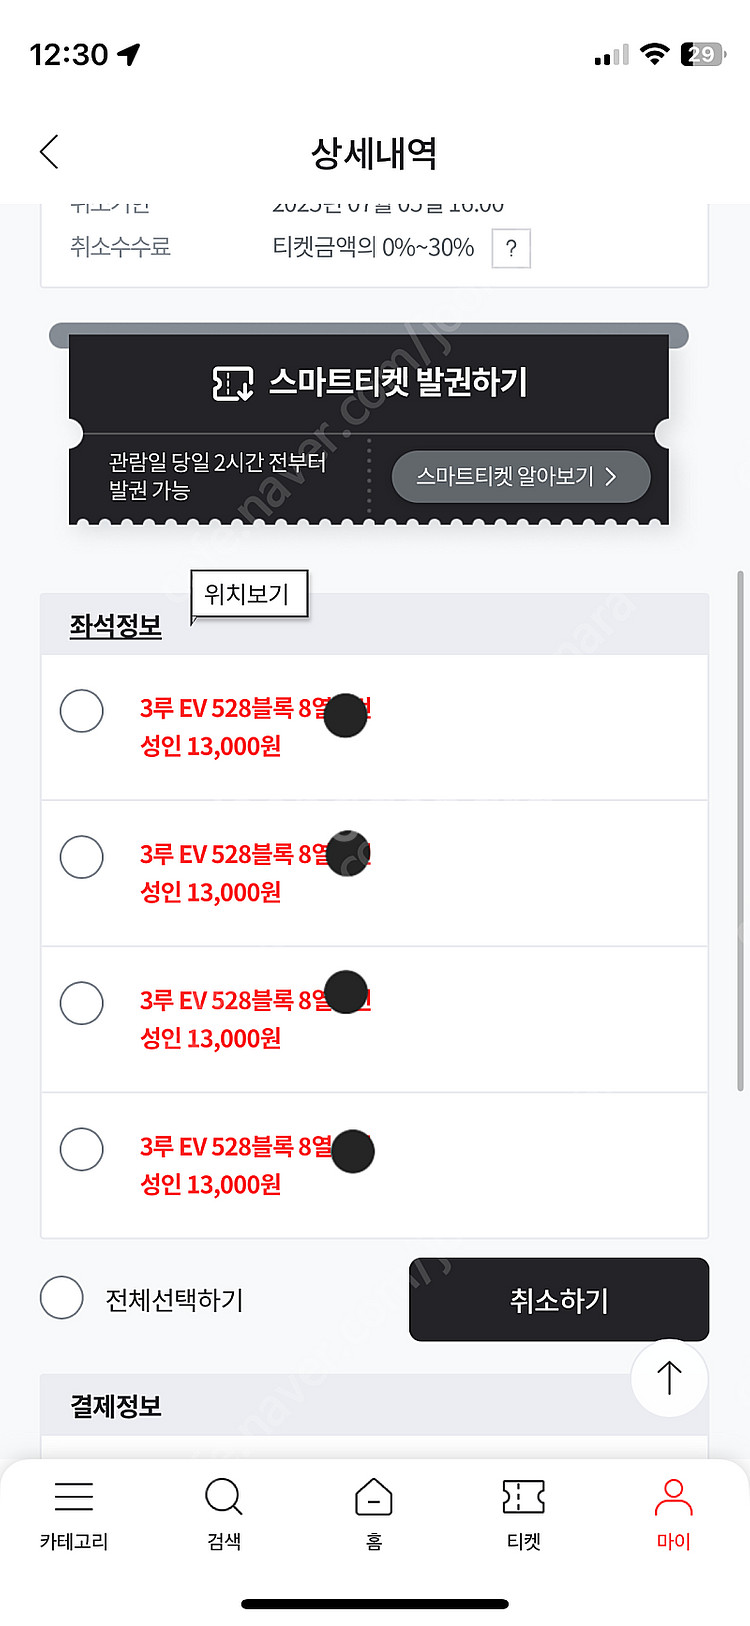Open 티켓 ticket icon in bottom bar
Viewport: 750px width, 1626px height.
point(524,1497)
